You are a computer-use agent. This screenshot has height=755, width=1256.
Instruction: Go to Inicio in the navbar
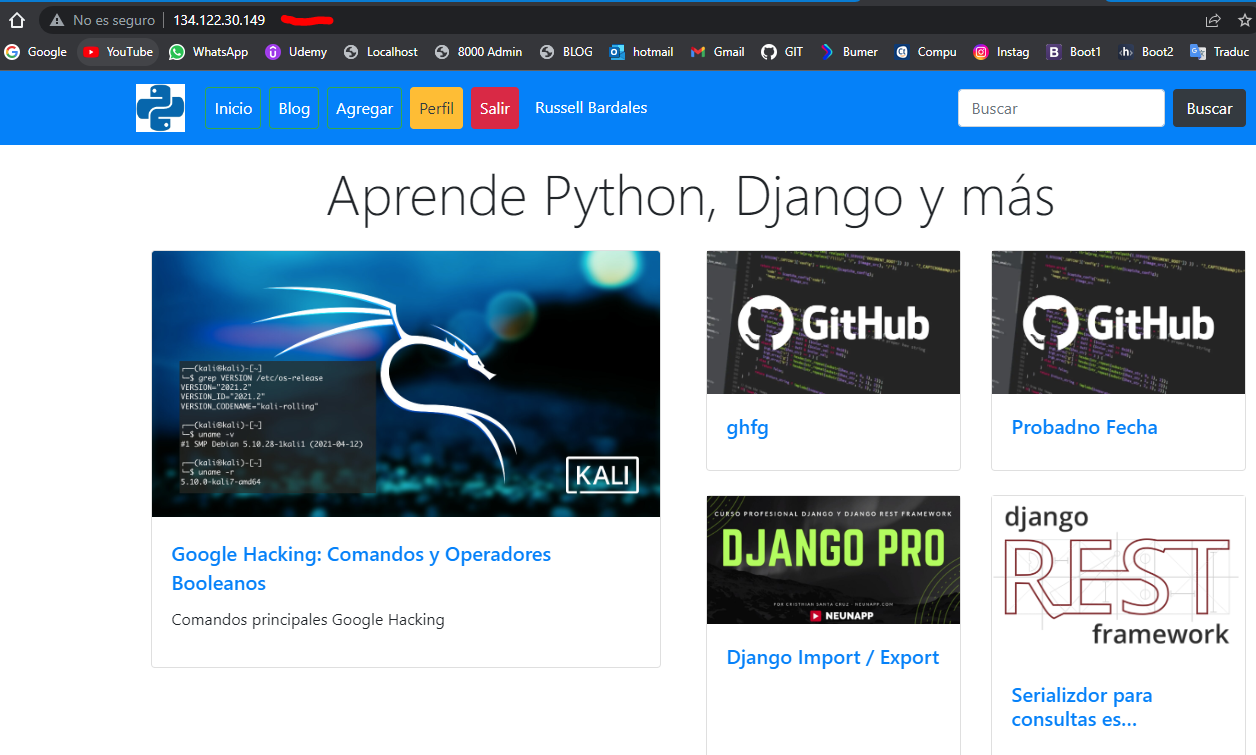click(233, 109)
